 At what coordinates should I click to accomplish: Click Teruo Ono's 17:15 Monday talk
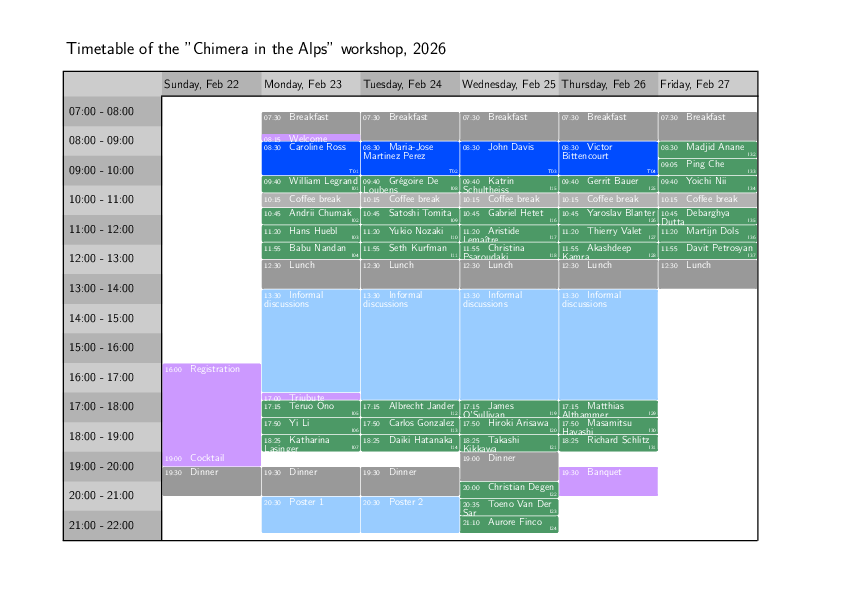coord(308,408)
